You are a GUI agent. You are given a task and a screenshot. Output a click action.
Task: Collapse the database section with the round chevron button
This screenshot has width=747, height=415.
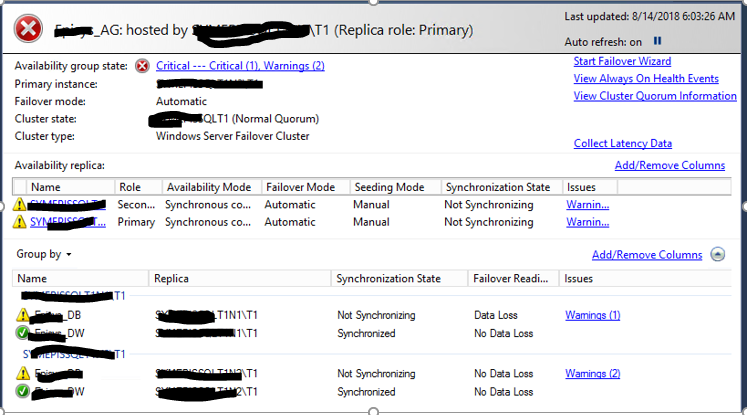coord(717,255)
